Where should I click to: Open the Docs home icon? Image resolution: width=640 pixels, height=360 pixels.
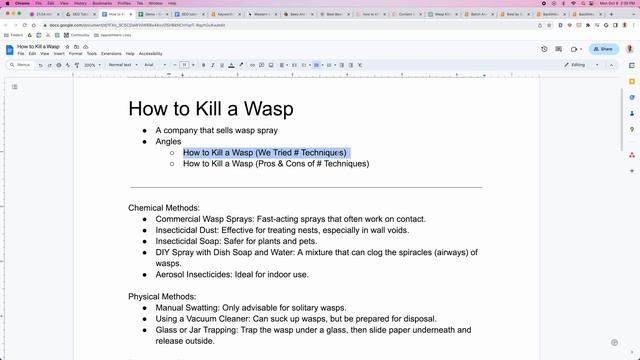[x=9, y=50]
